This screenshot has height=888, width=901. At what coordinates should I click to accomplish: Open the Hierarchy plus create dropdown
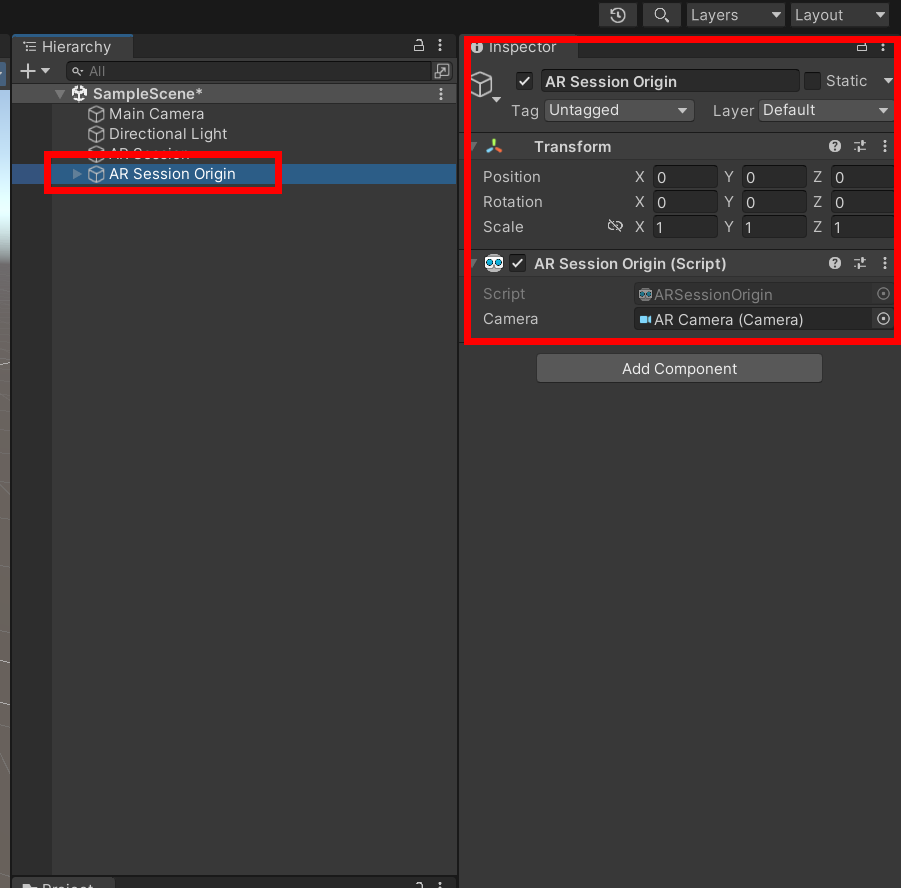tap(35, 71)
